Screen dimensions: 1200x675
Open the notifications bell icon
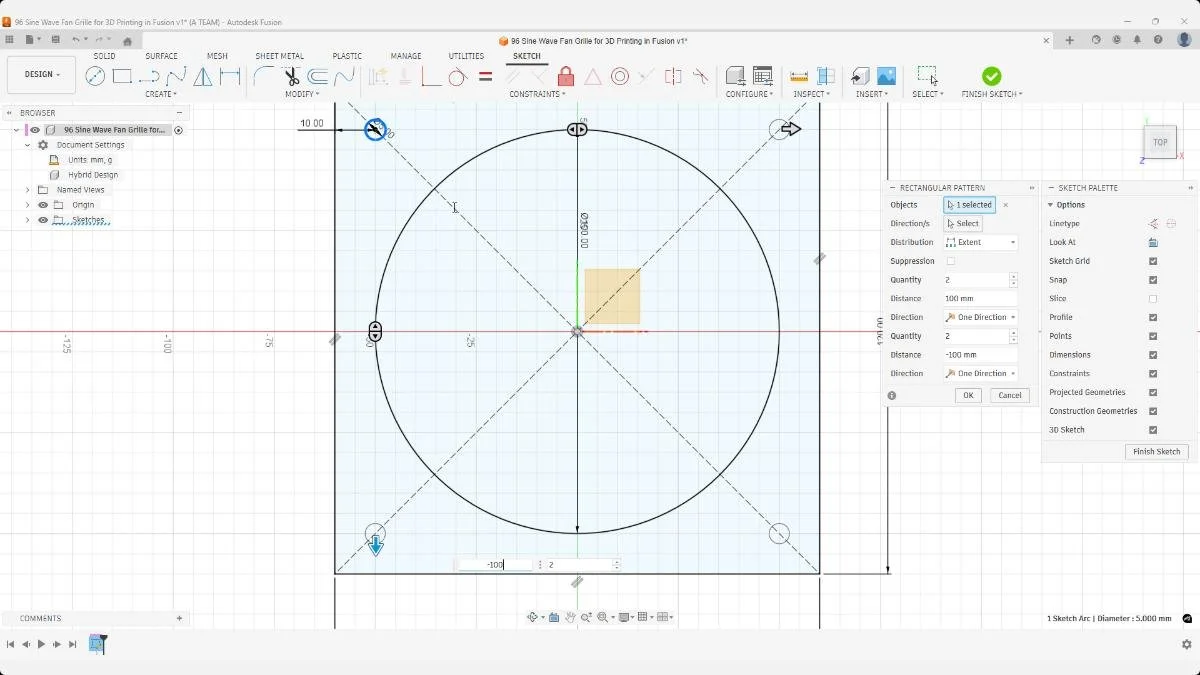point(1137,40)
